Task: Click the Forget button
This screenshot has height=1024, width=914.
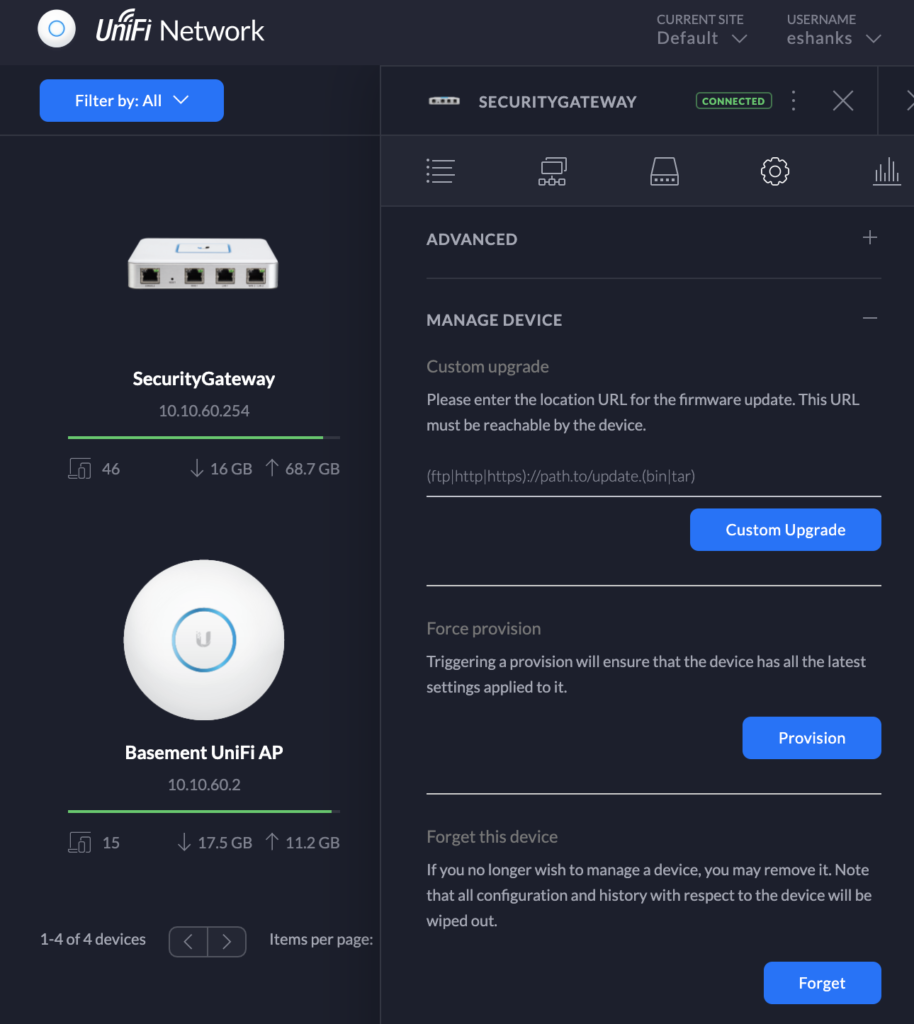Action: (x=822, y=983)
